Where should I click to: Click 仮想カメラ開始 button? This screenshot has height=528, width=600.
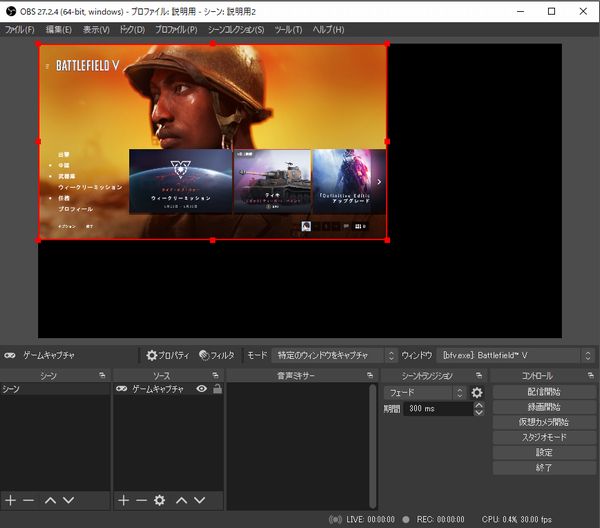tap(544, 422)
